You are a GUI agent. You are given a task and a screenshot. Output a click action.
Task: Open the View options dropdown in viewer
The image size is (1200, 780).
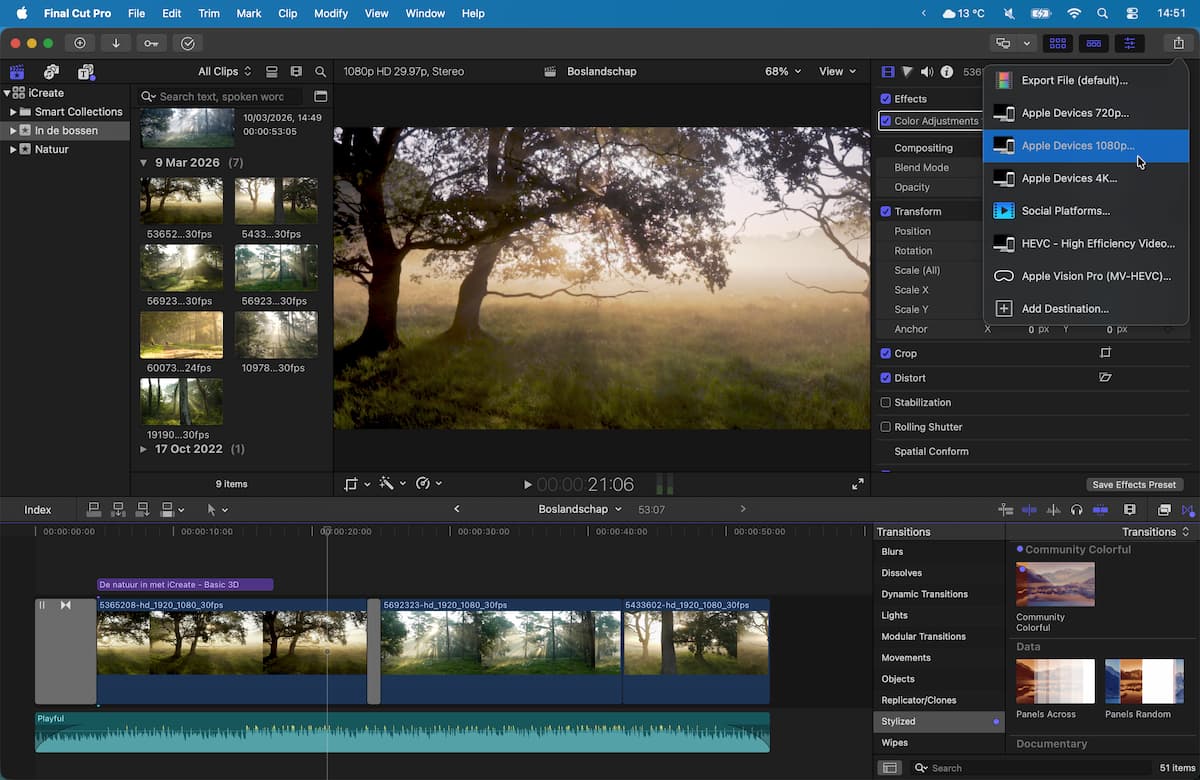pyautogui.click(x=838, y=72)
